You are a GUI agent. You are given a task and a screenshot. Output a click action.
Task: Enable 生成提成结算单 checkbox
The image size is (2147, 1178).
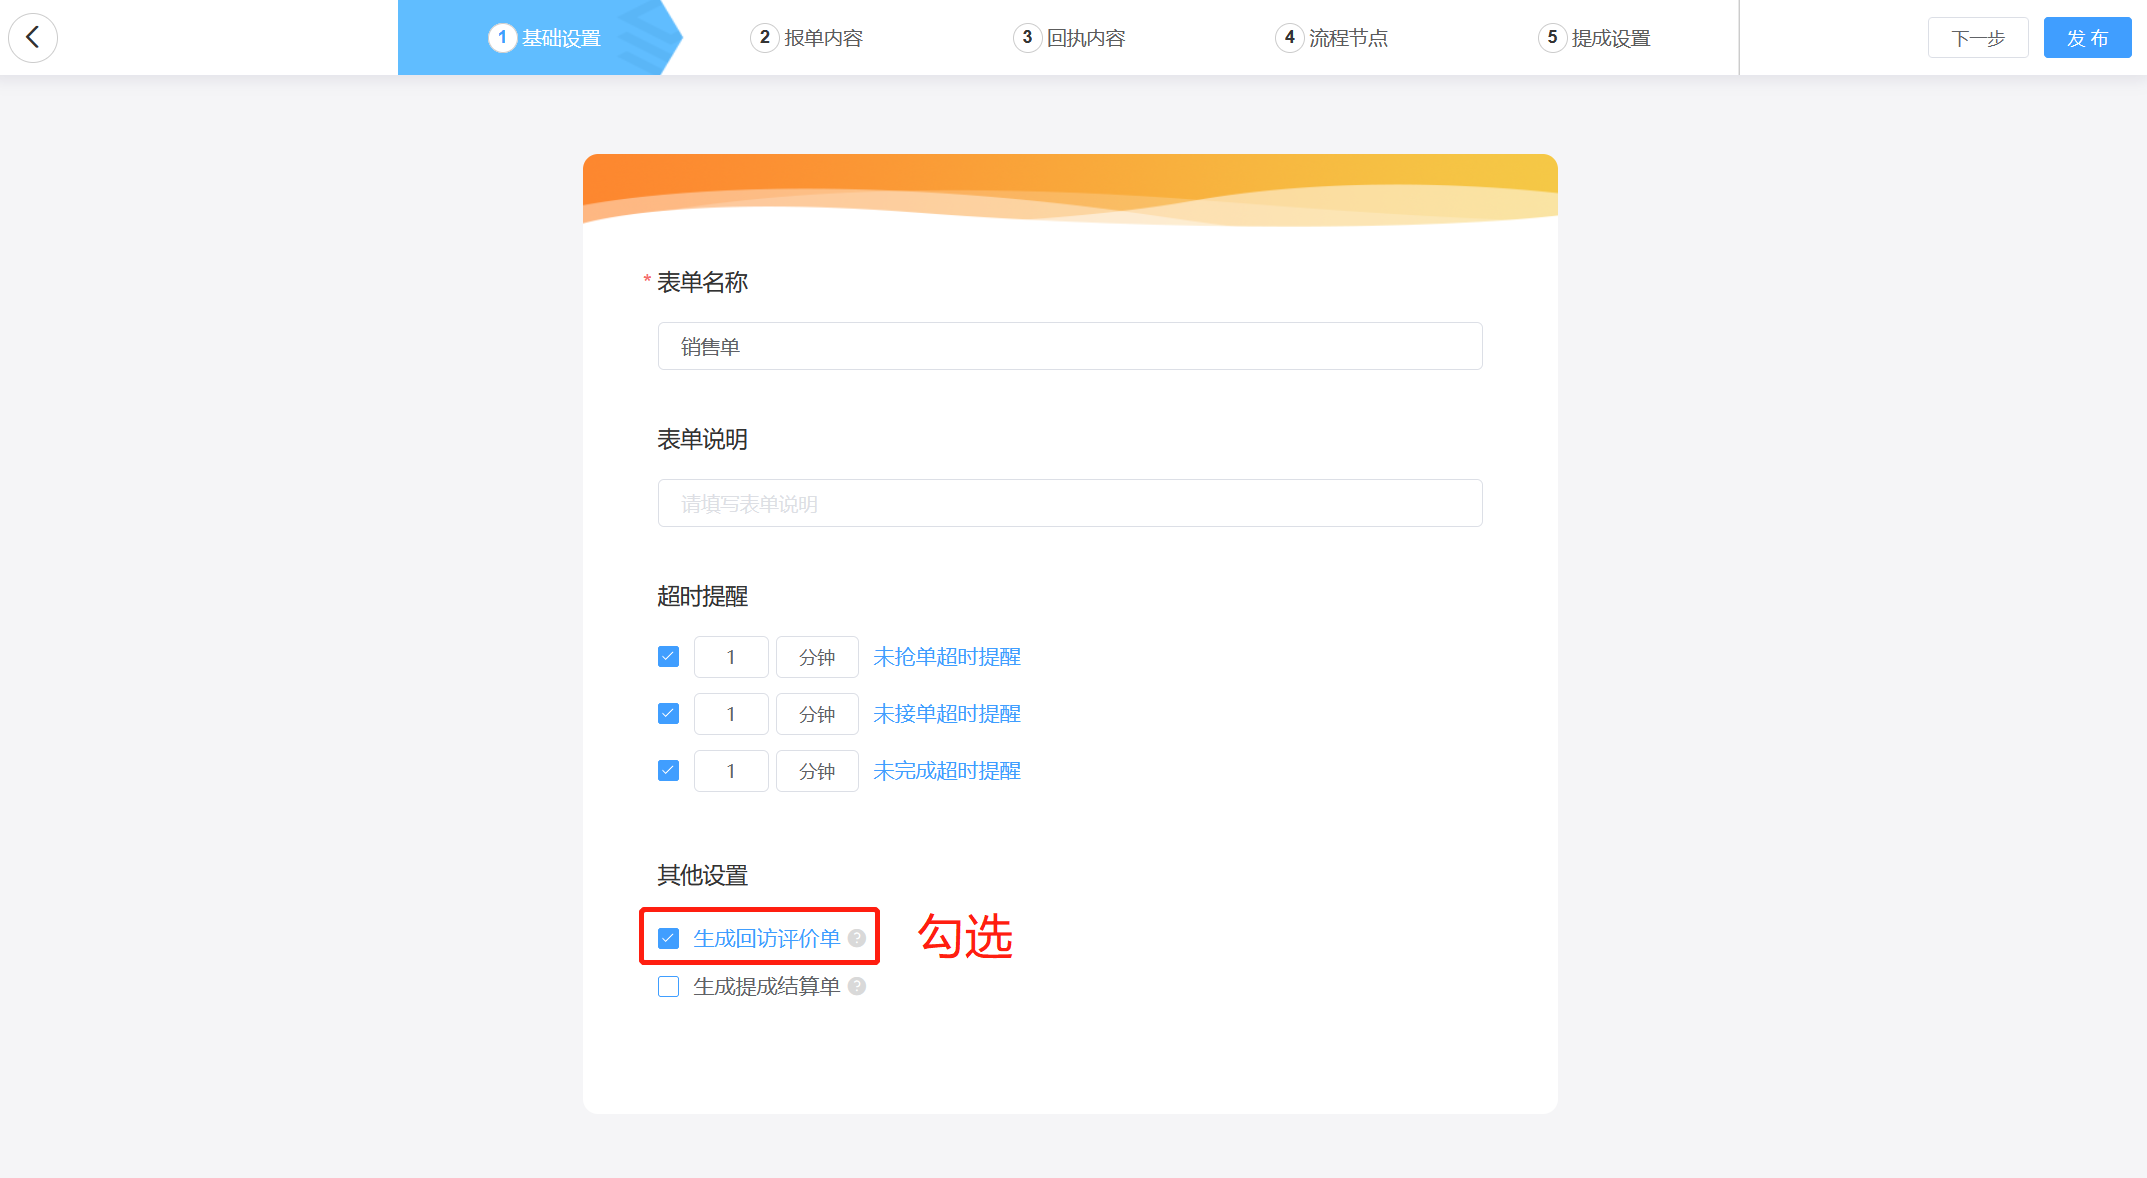(669, 986)
